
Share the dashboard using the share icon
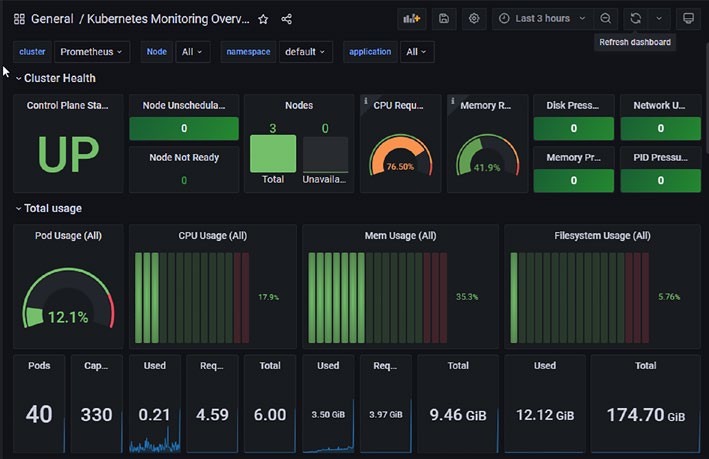(286, 19)
